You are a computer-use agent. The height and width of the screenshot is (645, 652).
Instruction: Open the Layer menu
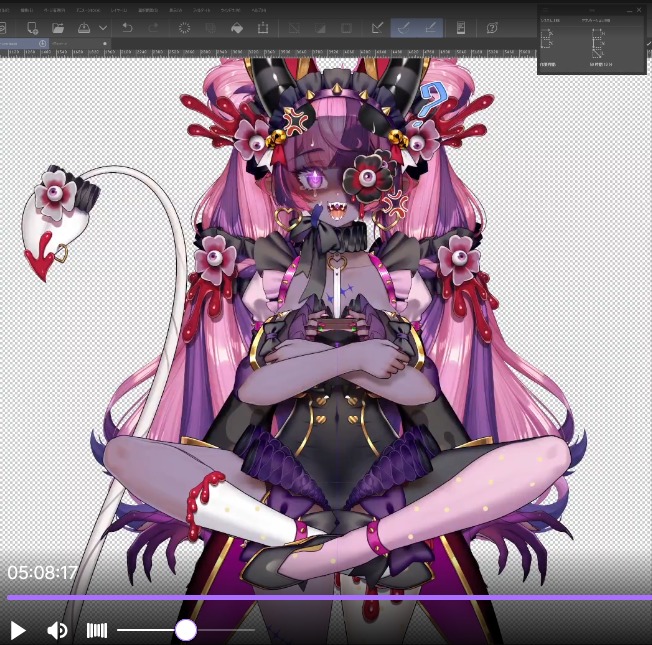coord(119,10)
